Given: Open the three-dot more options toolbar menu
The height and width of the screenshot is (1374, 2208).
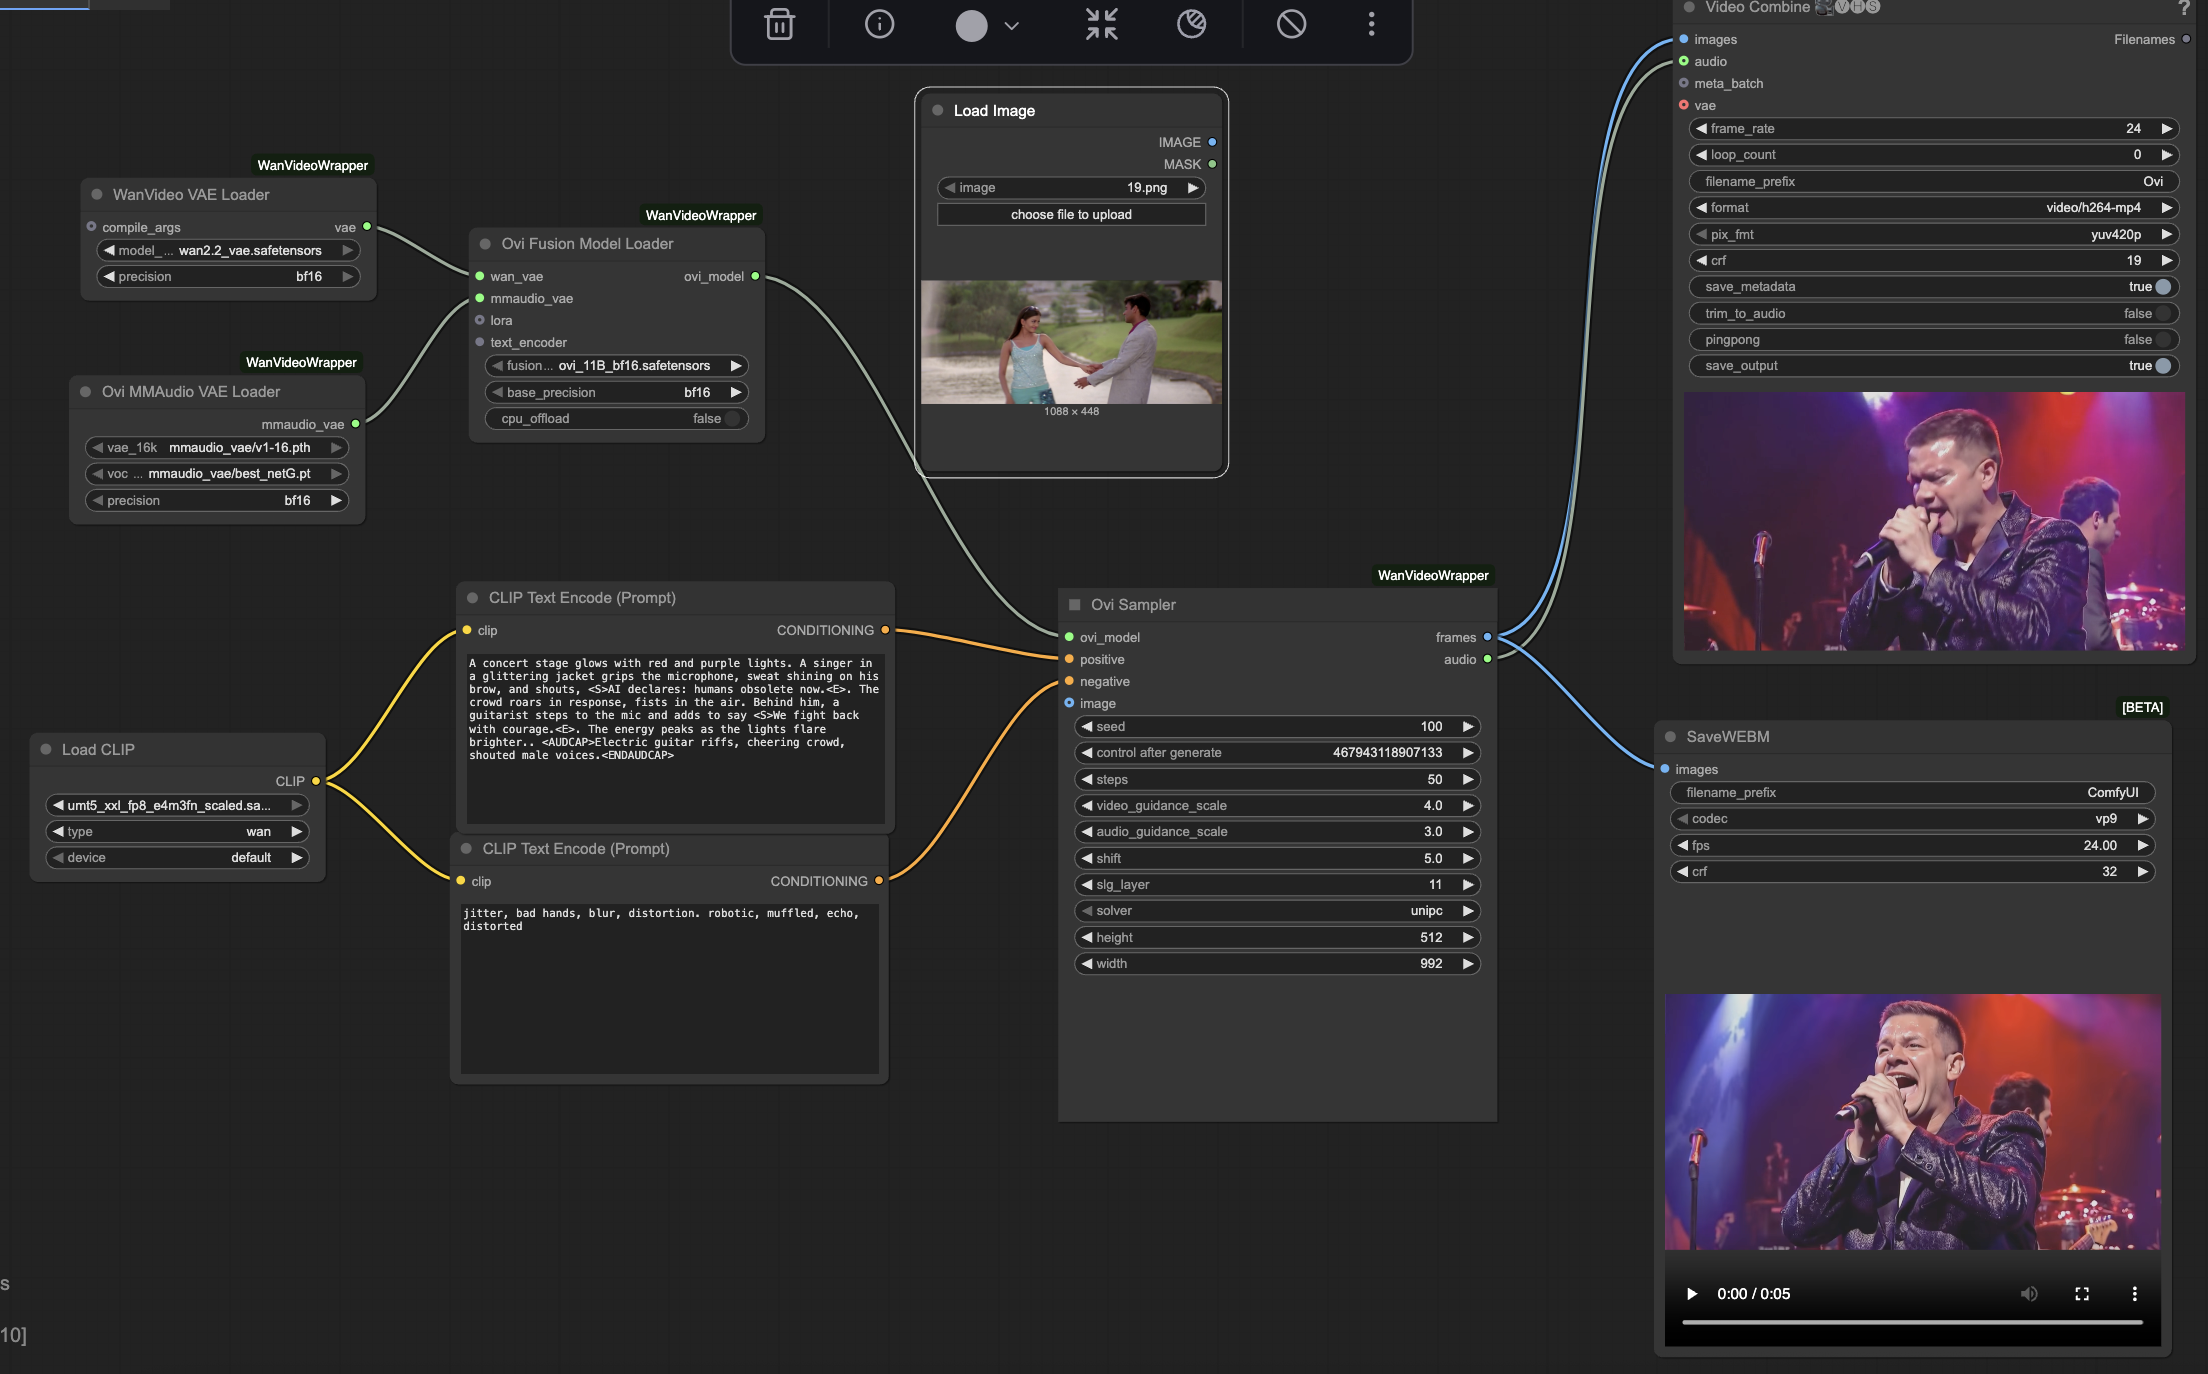Looking at the screenshot, I should coord(1371,24).
